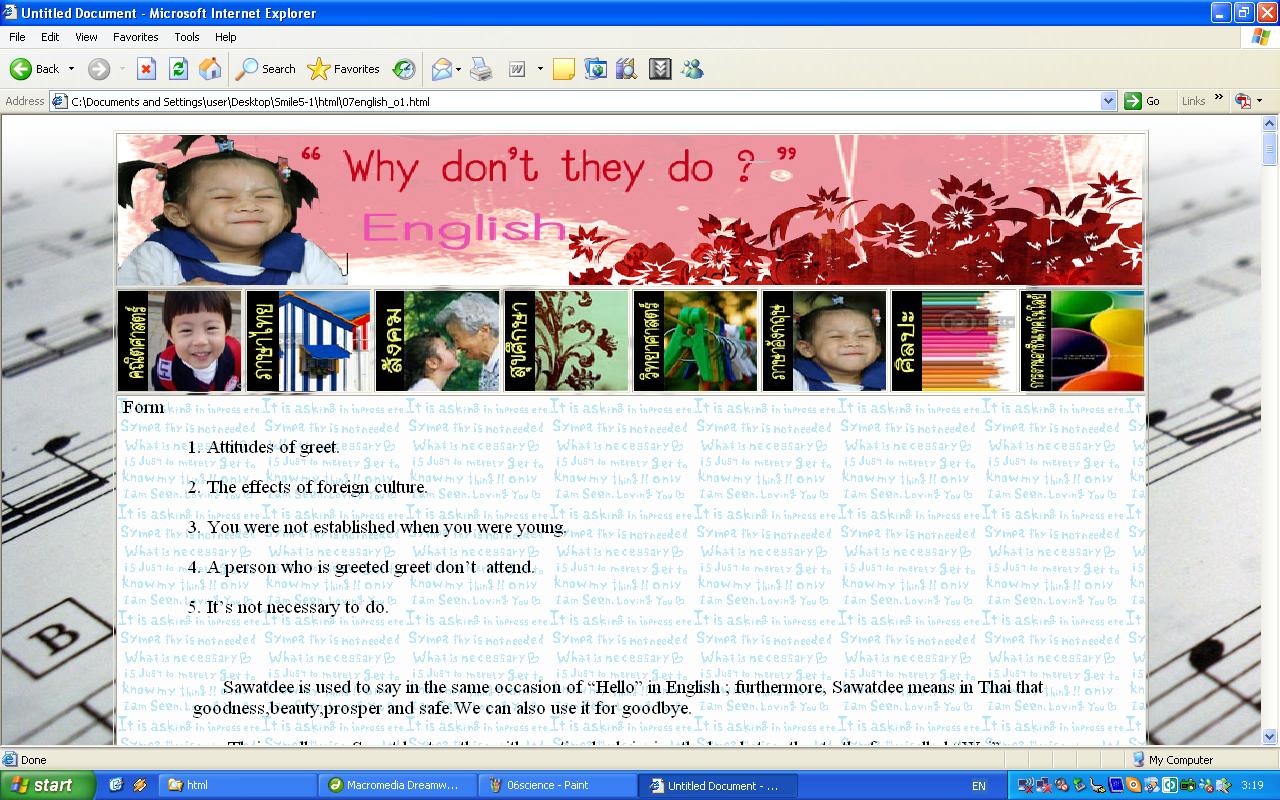The height and width of the screenshot is (800, 1280).
Task: Click the text 'Attitudes of greet.'
Action: tap(274, 447)
